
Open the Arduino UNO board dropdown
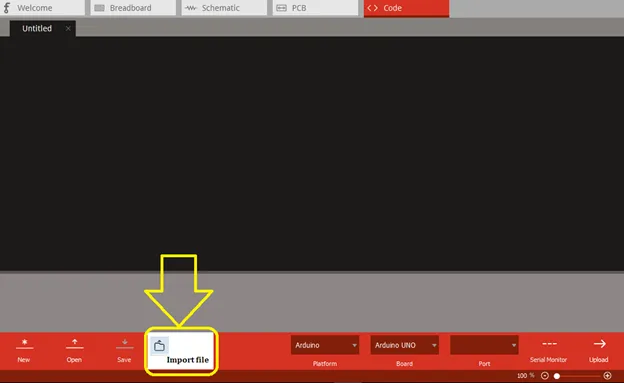[x=404, y=345]
